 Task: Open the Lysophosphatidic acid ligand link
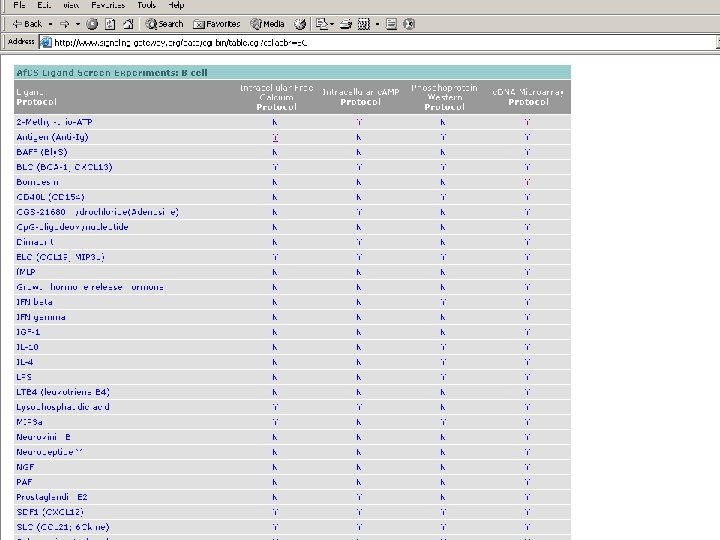point(63,407)
